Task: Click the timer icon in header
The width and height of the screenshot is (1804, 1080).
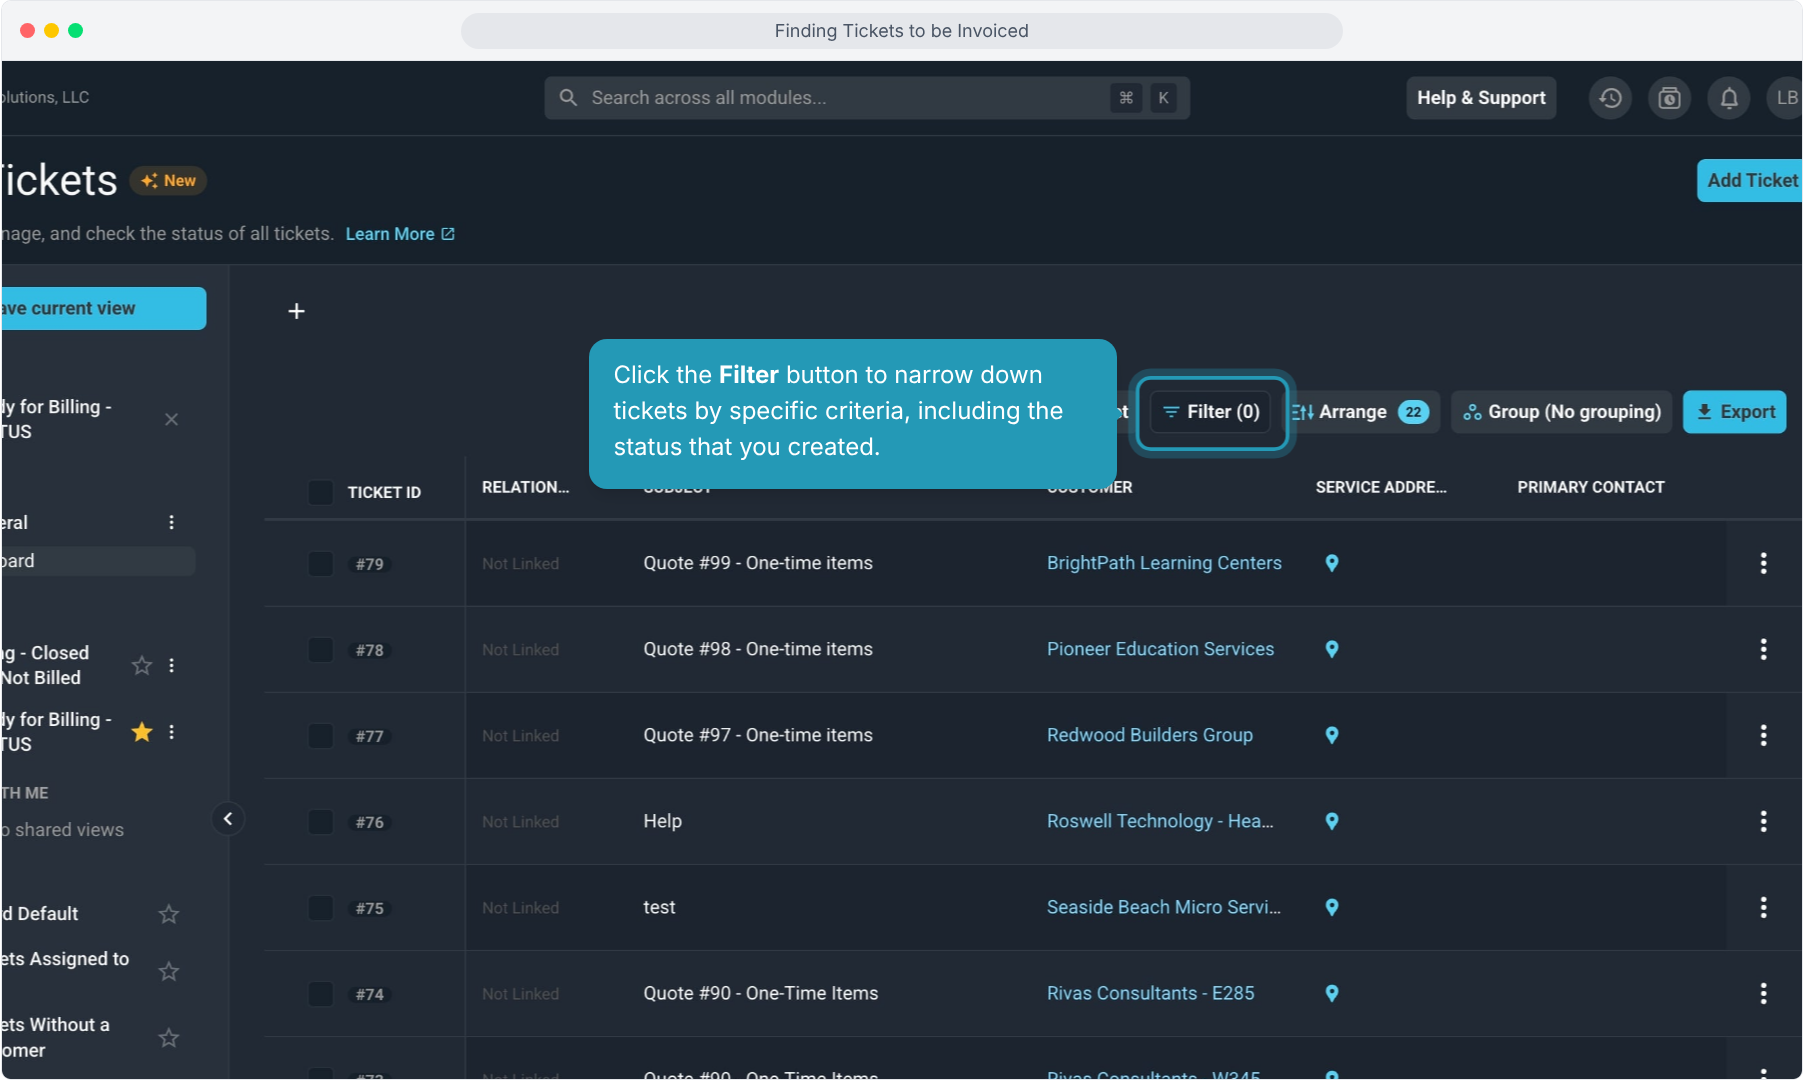Action: point(1669,98)
